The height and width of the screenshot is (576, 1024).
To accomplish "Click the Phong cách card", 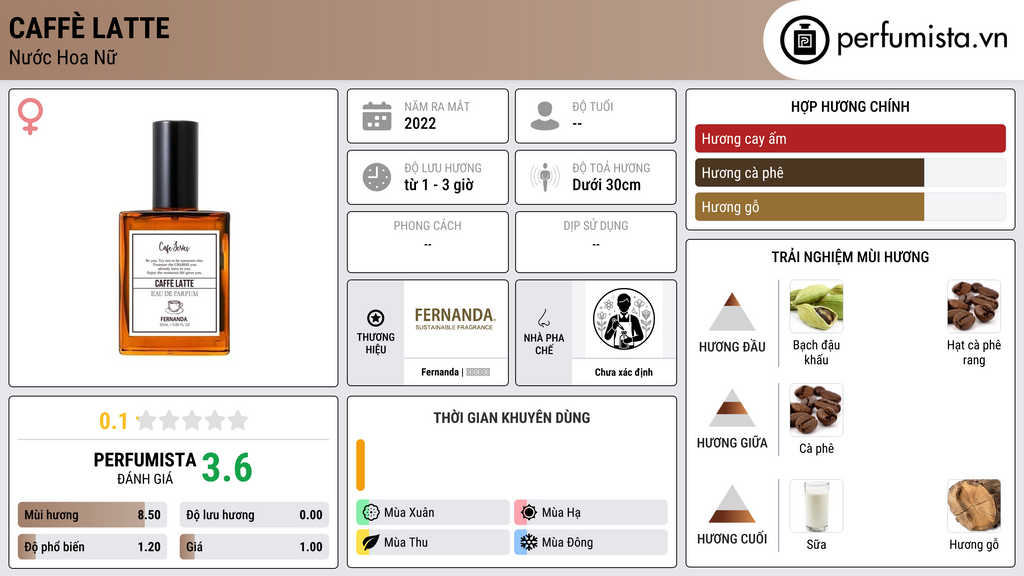I will (428, 242).
